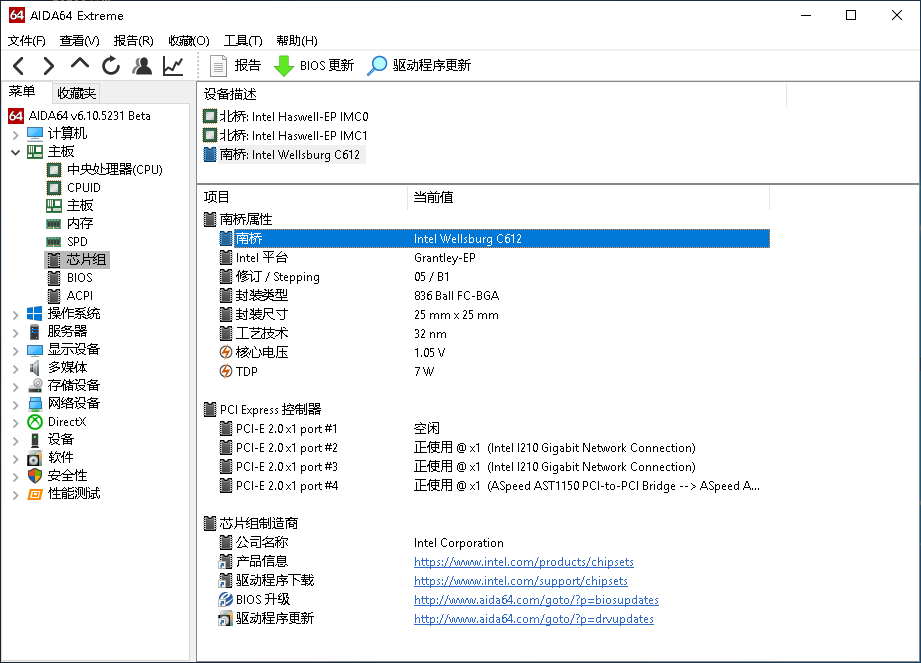Expand the 计算机 tree node
The width and height of the screenshot is (921, 663).
coord(16,134)
